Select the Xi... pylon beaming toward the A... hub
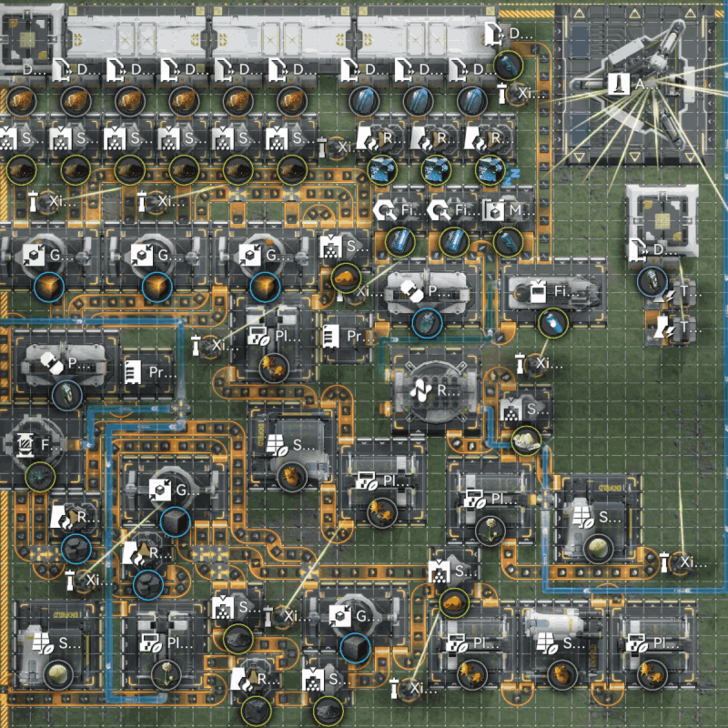 tap(516, 93)
